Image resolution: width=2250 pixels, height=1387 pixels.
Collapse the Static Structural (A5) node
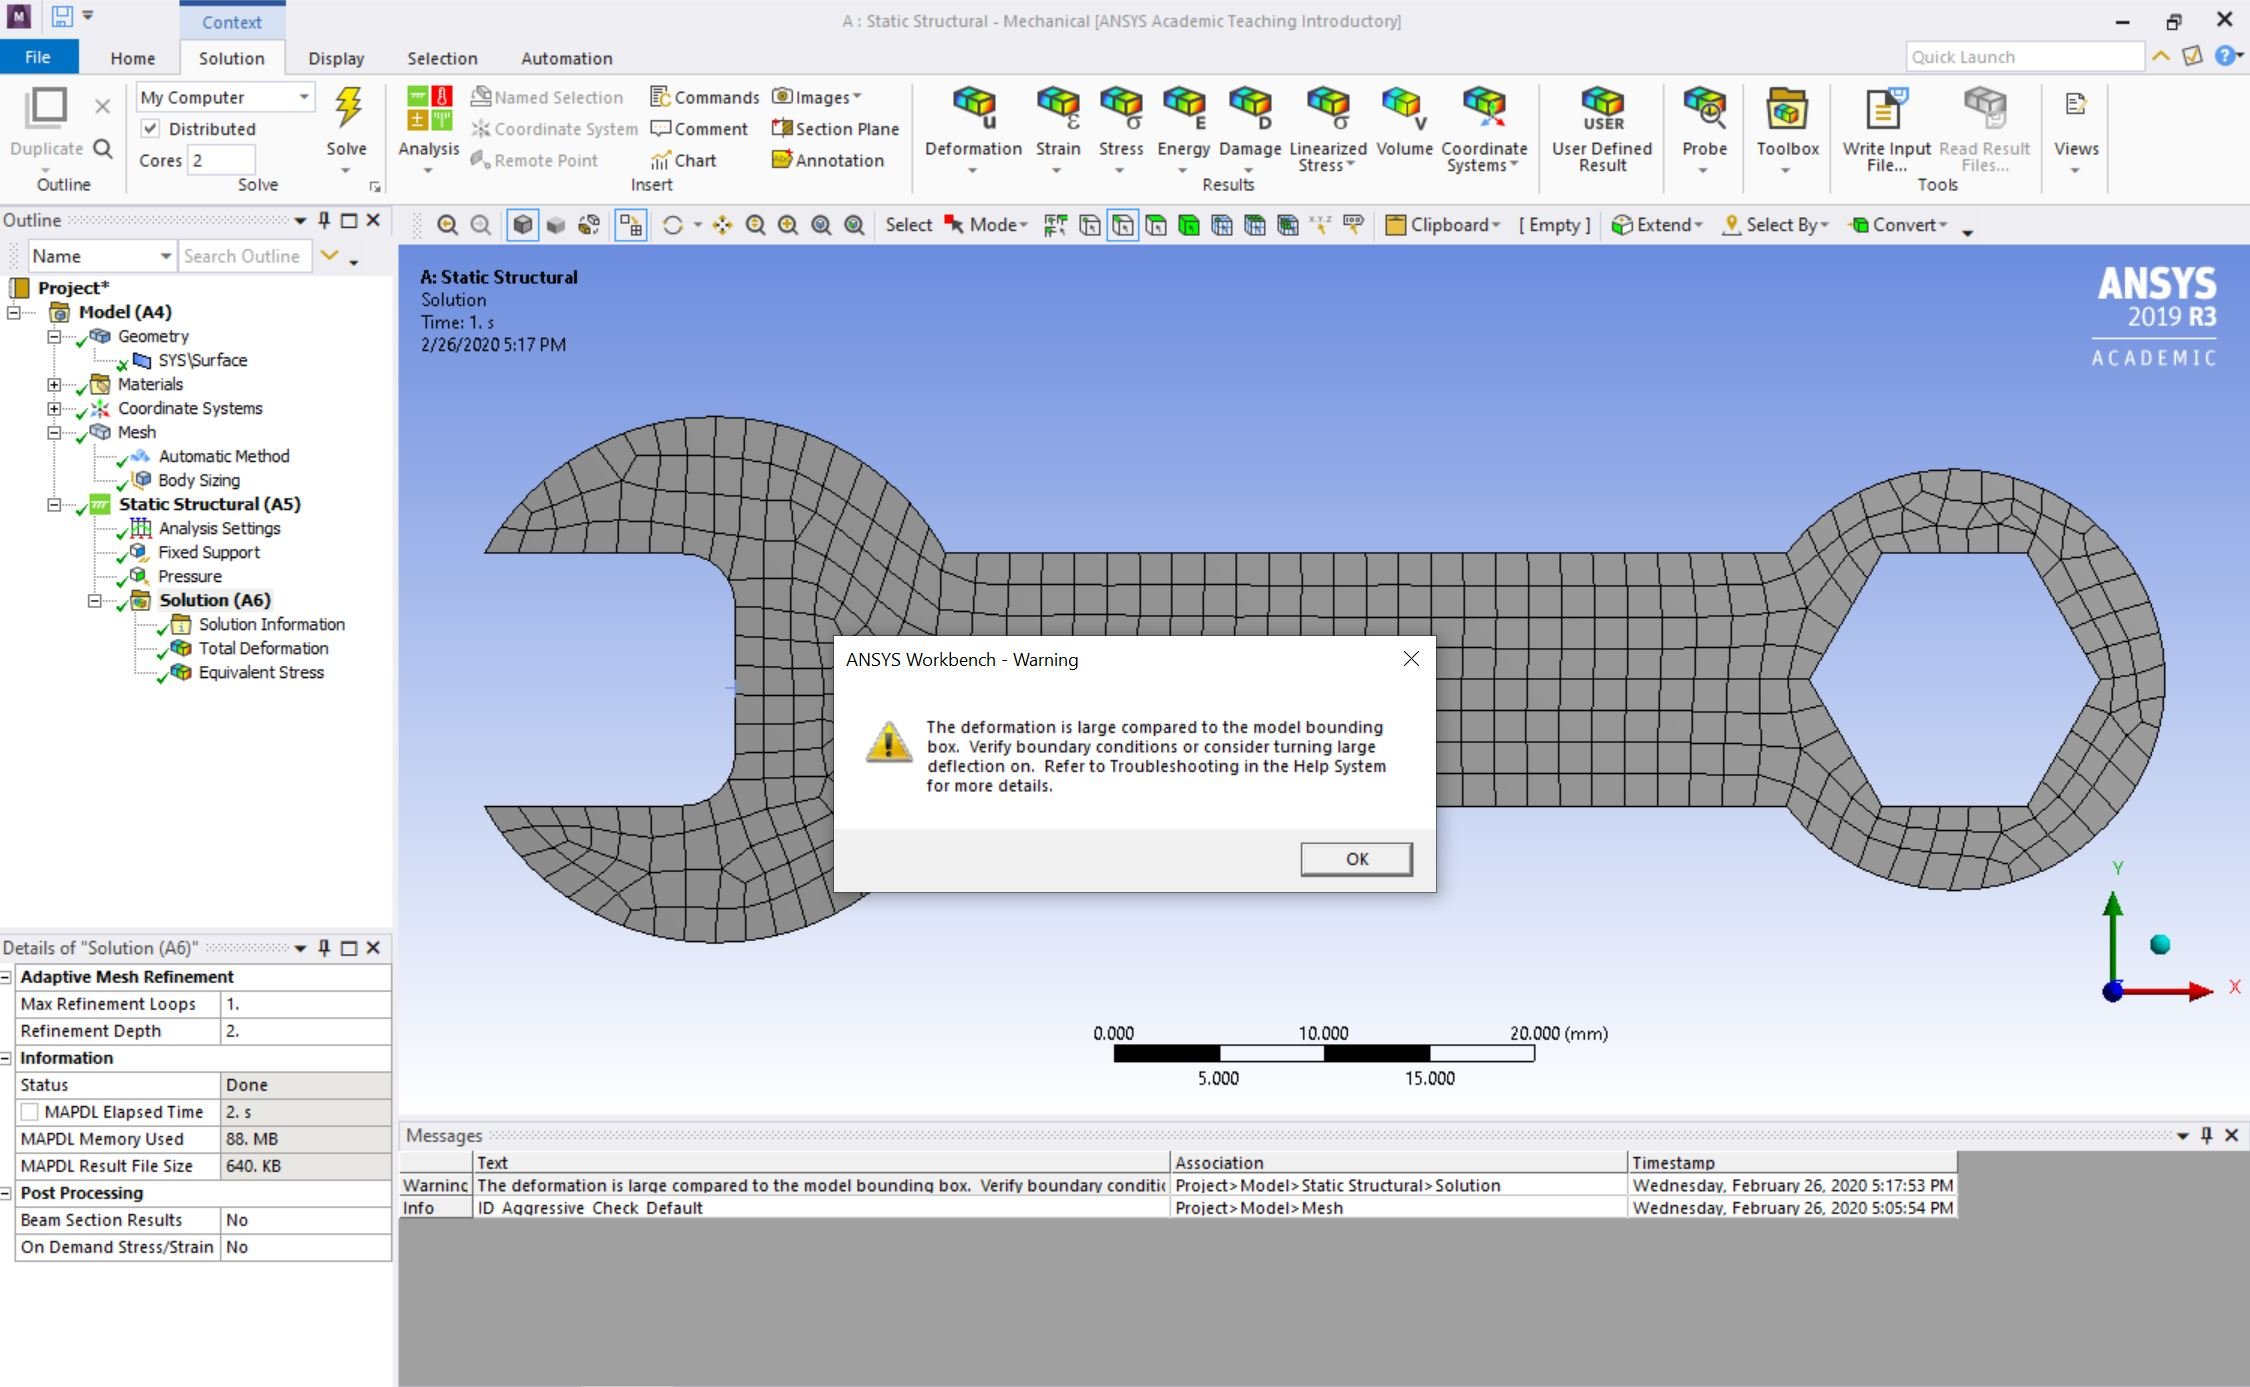pos(55,505)
